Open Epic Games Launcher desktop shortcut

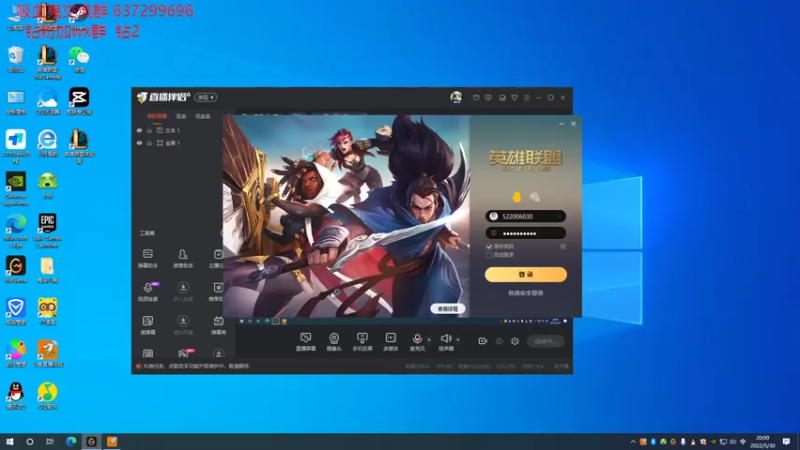coord(47,231)
